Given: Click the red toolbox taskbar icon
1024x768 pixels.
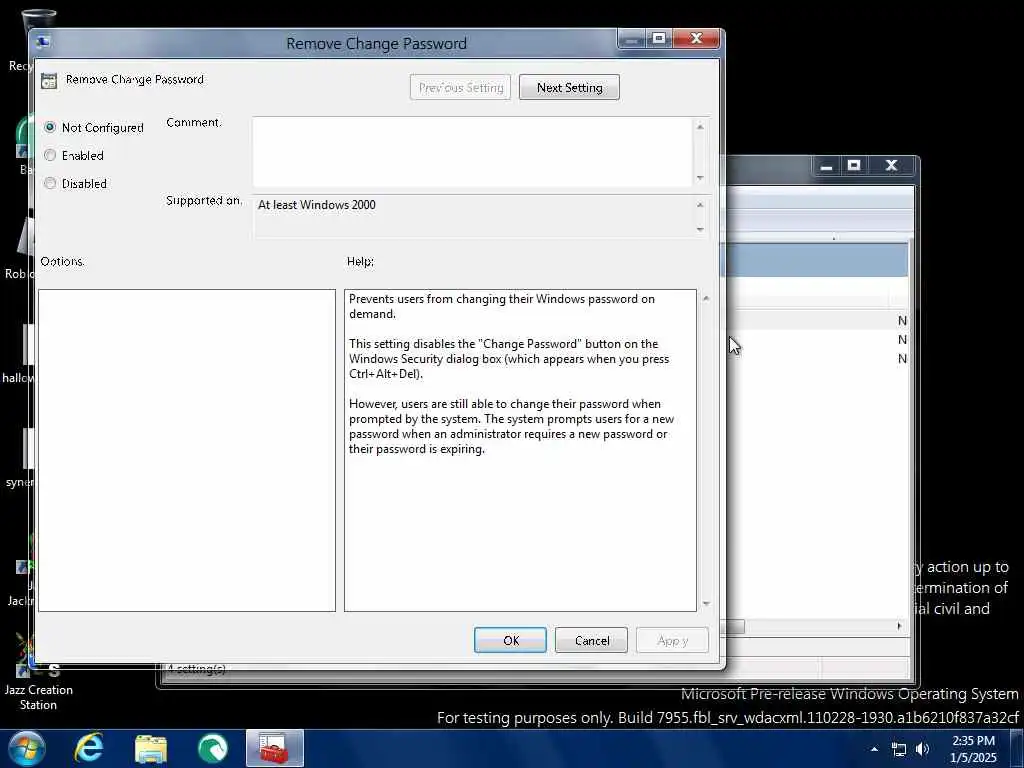Looking at the screenshot, I should click(275, 748).
